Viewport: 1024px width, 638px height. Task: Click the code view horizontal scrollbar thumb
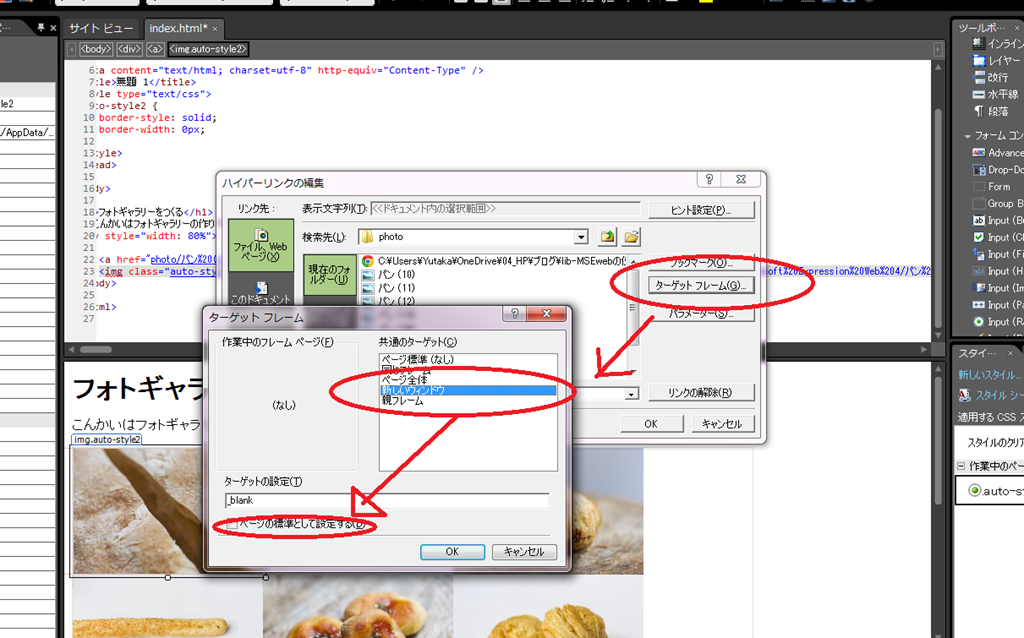pyautogui.click(x=96, y=349)
